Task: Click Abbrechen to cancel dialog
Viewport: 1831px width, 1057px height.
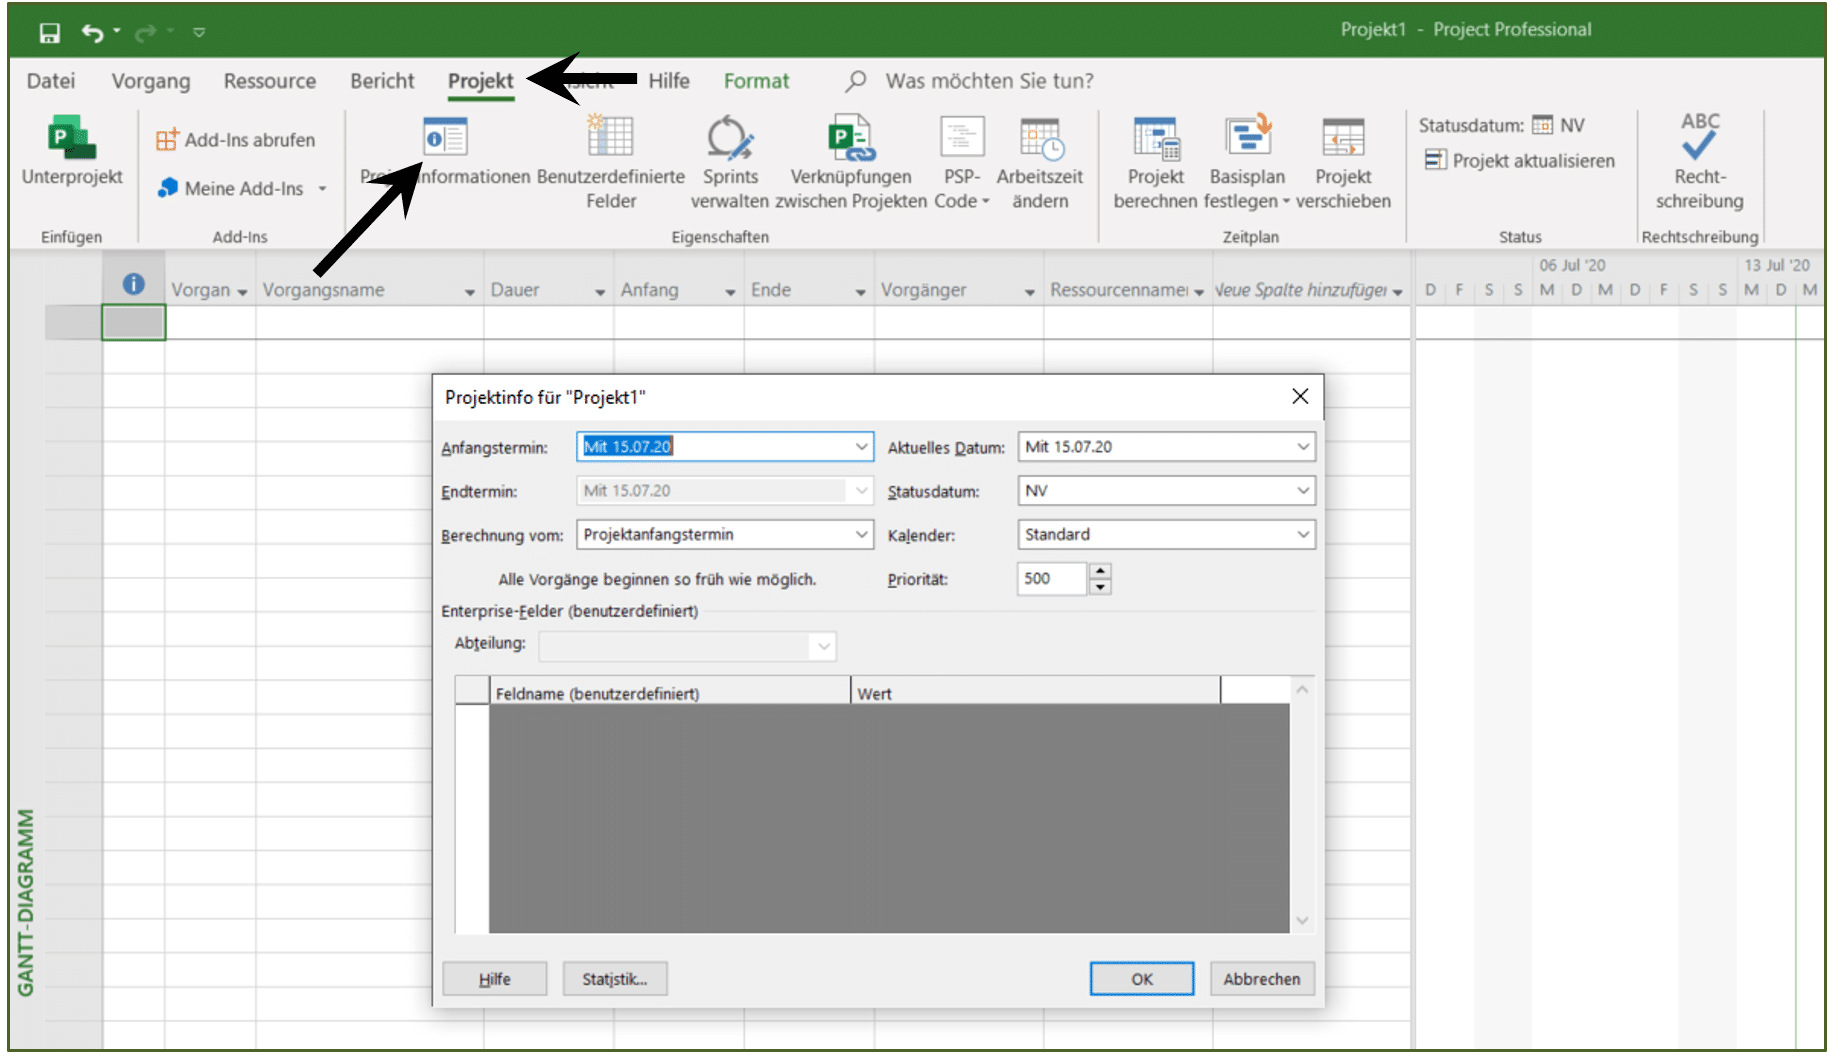Action: coord(1262,979)
